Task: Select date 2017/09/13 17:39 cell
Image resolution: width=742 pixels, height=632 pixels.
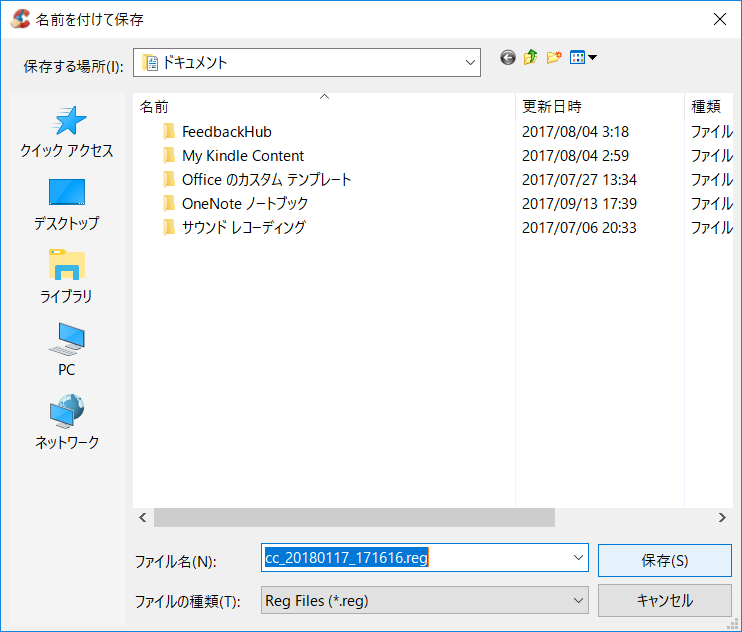Action: [579, 203]
